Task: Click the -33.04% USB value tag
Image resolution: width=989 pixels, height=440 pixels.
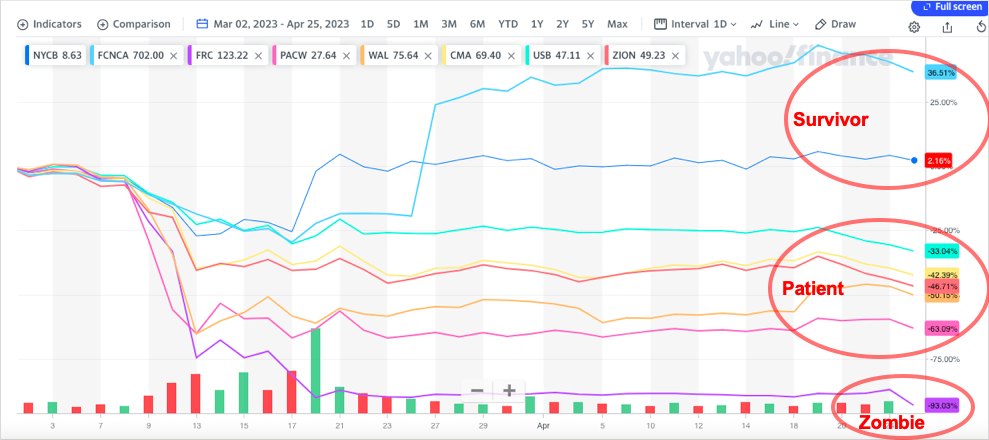Action: coord(942,252)
